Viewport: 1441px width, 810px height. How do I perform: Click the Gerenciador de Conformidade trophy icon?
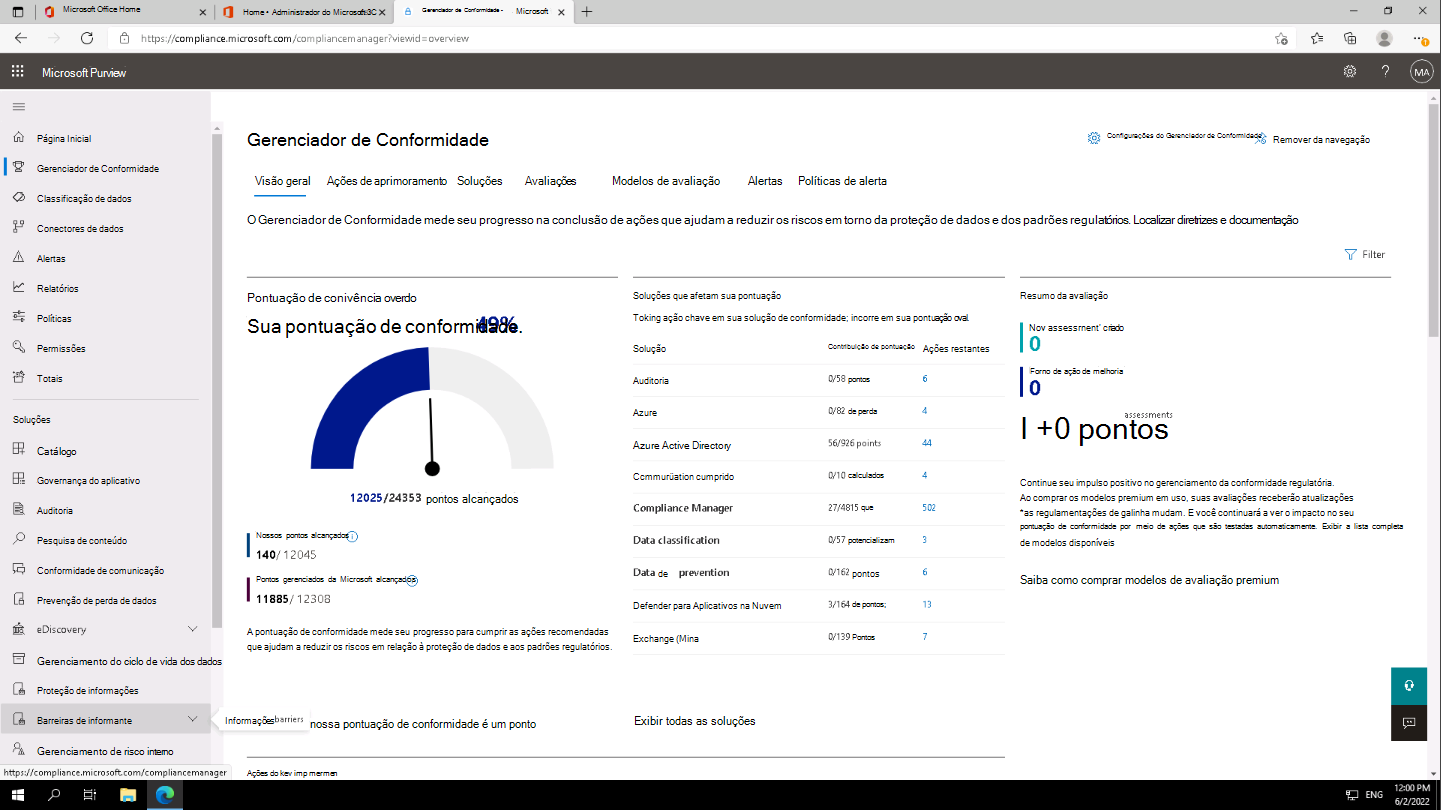tap(18, 168)
